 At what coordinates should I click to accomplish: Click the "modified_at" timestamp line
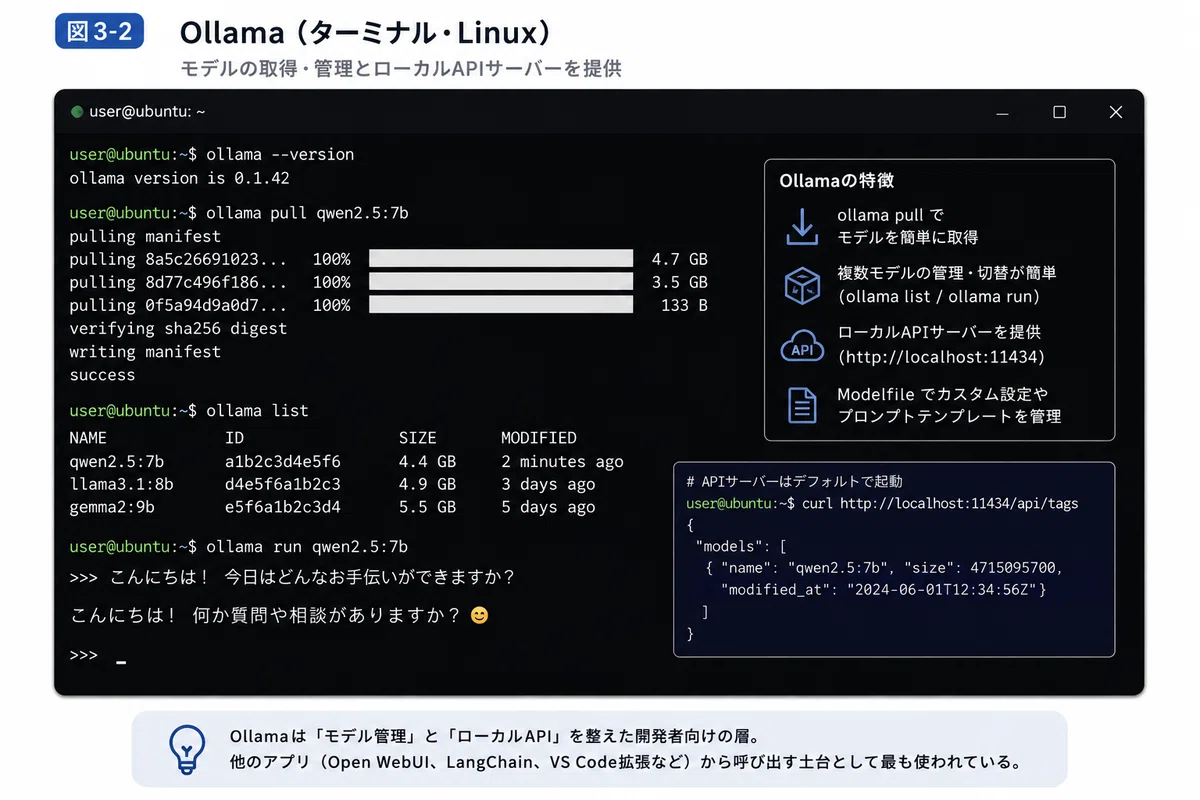(883, 590)
